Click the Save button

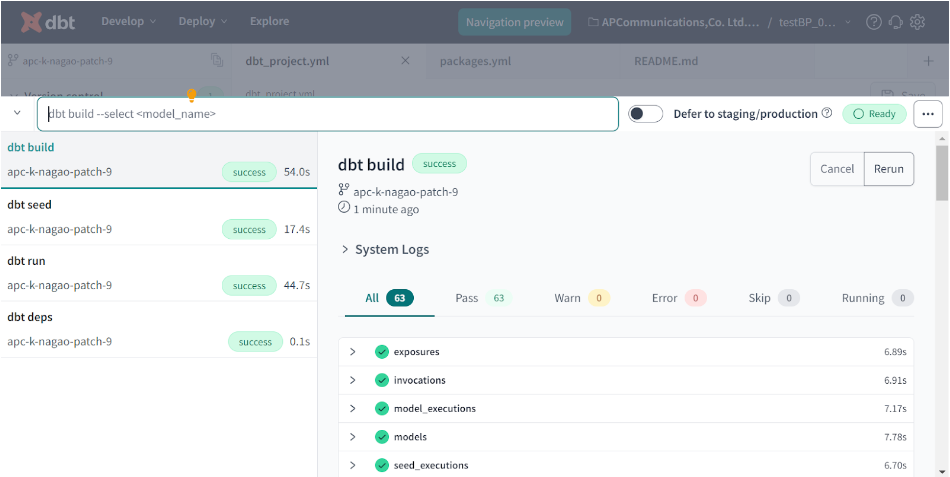click(903, 93)
